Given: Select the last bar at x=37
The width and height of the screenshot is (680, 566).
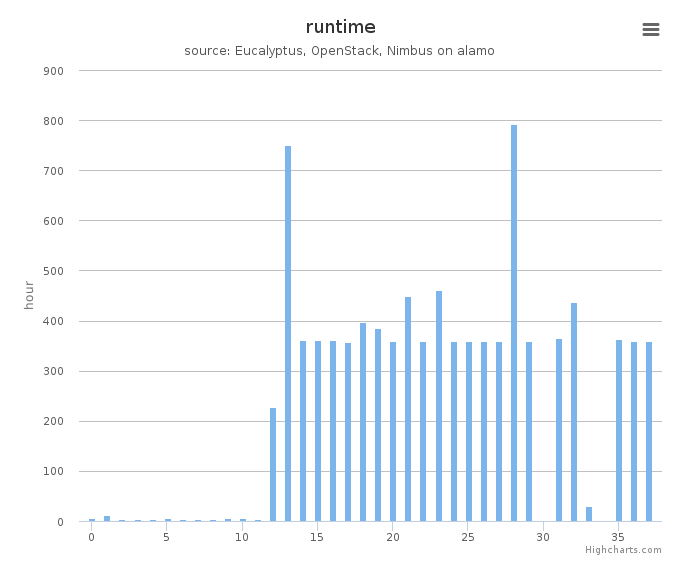Looking at the screenshot, I should 649,432.
